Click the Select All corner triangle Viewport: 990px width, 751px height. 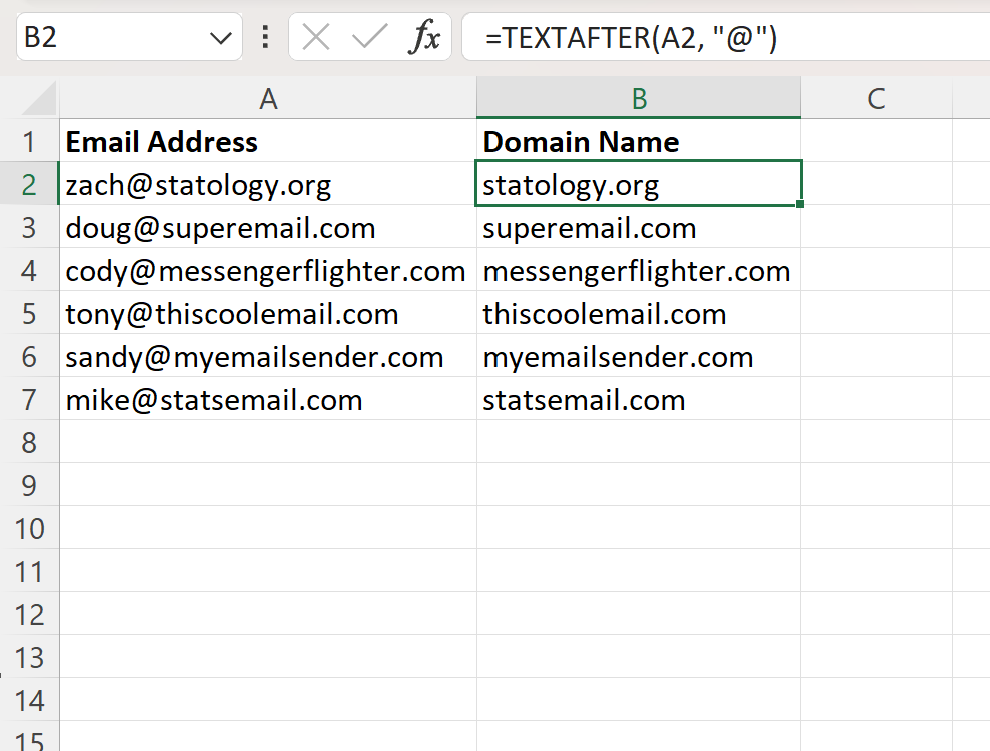point(39,99)
